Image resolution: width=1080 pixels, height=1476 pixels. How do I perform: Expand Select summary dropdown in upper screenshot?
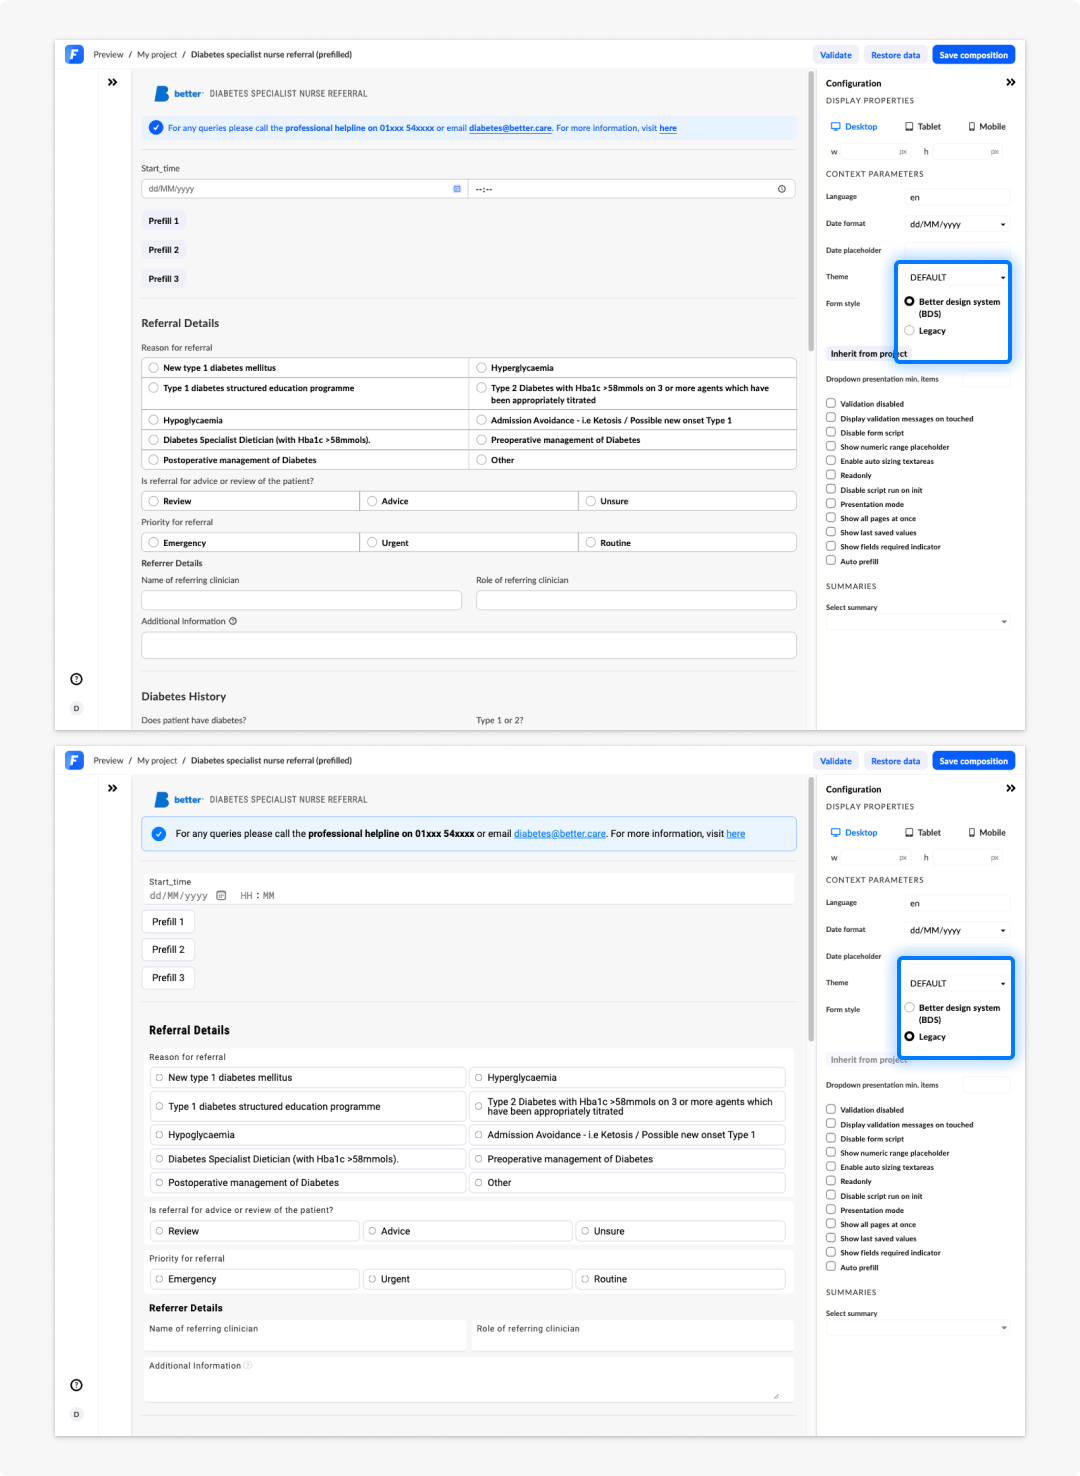(x=918, y=622)
